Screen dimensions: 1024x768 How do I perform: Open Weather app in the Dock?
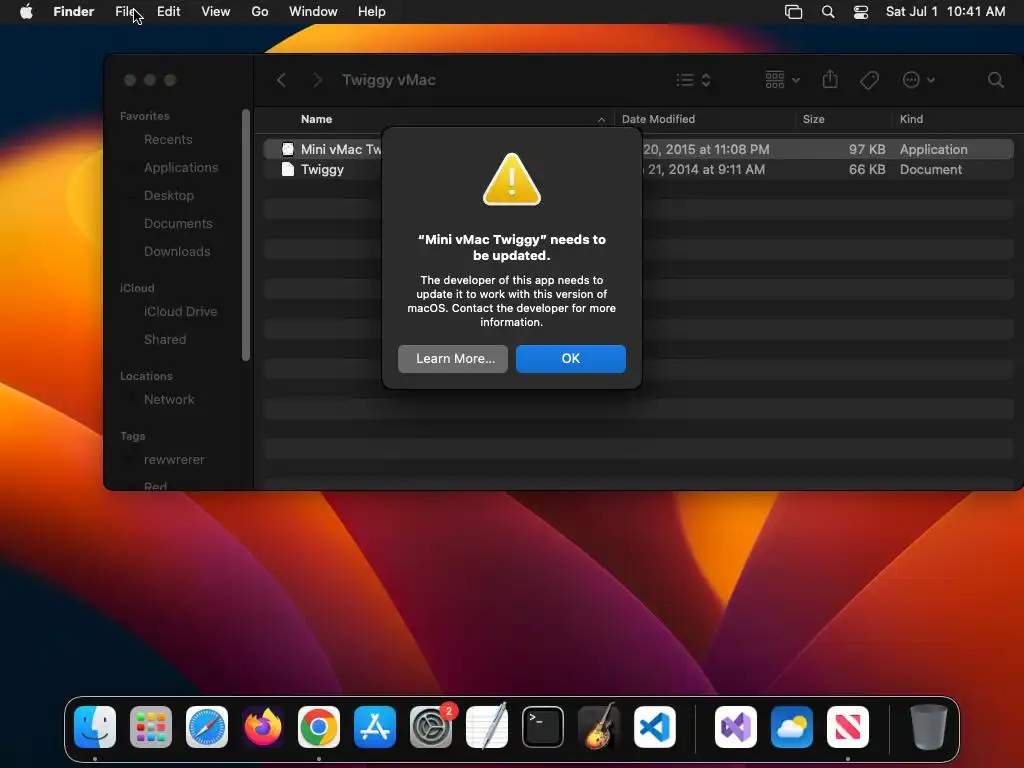(792, 727)
